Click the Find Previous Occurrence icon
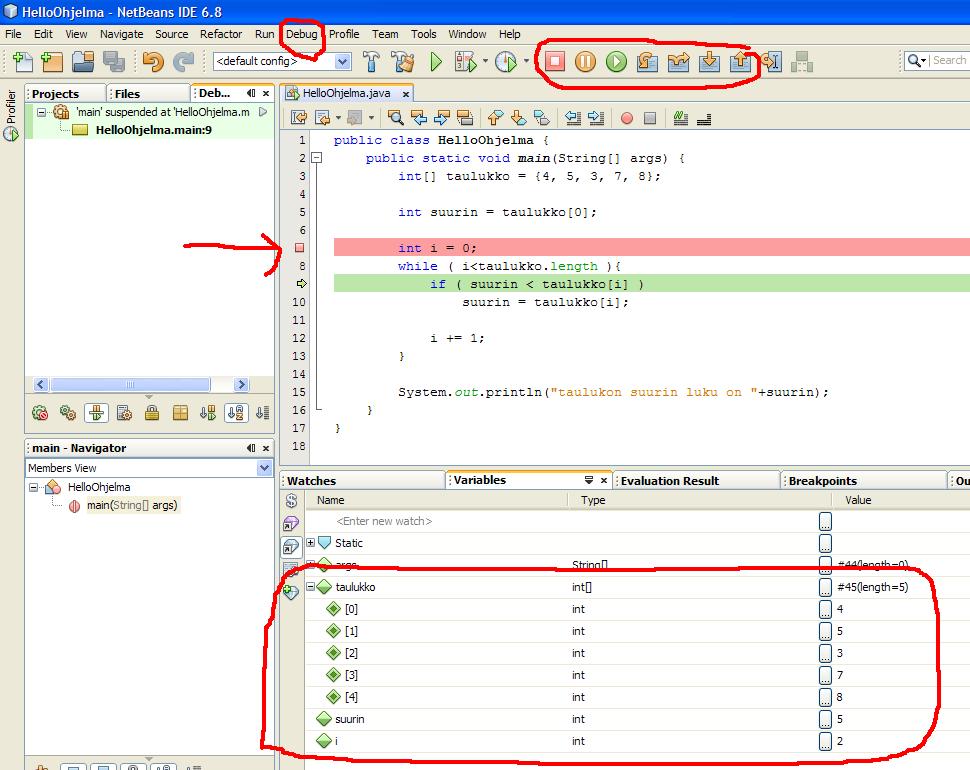 tap(419, 118)
